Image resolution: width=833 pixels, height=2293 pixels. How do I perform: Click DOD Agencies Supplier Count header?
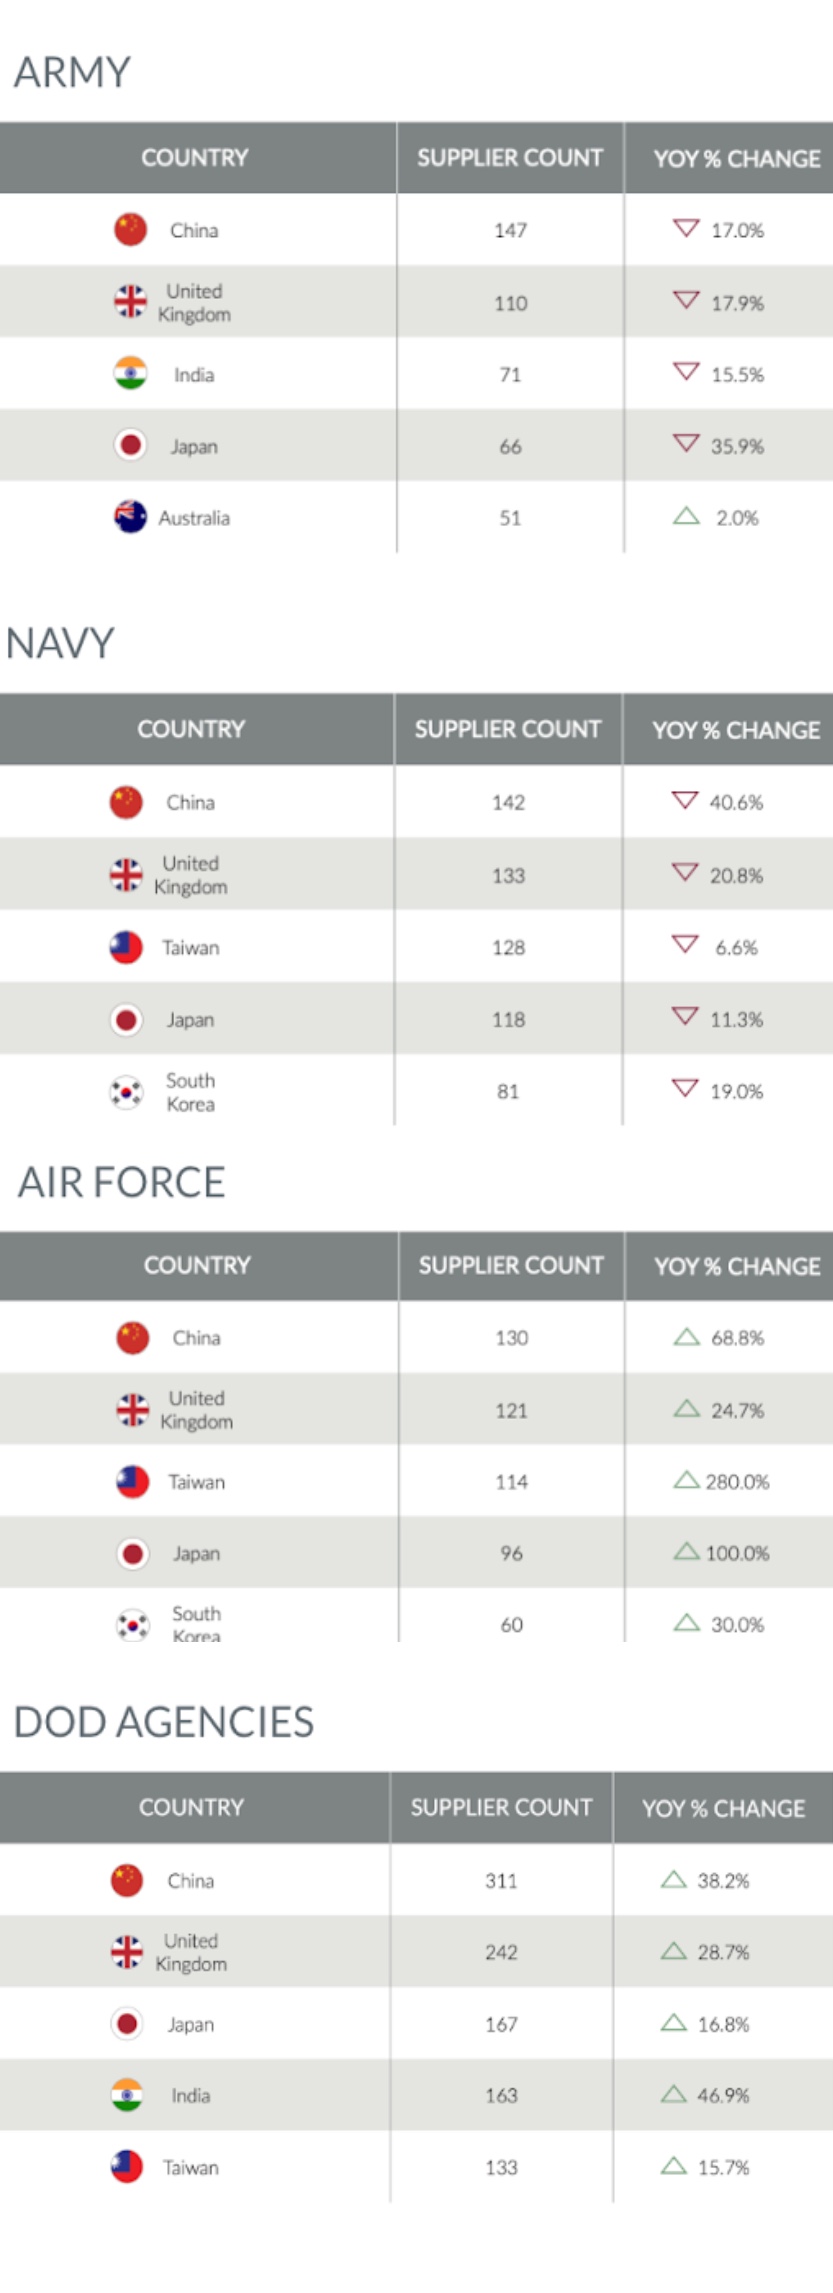pos(501,1807)
